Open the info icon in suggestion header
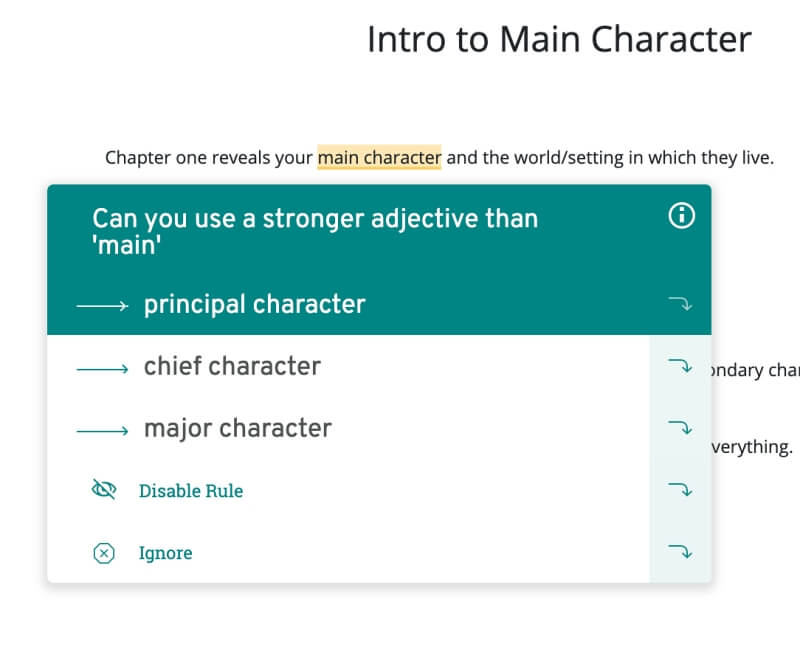 point(681,215)
